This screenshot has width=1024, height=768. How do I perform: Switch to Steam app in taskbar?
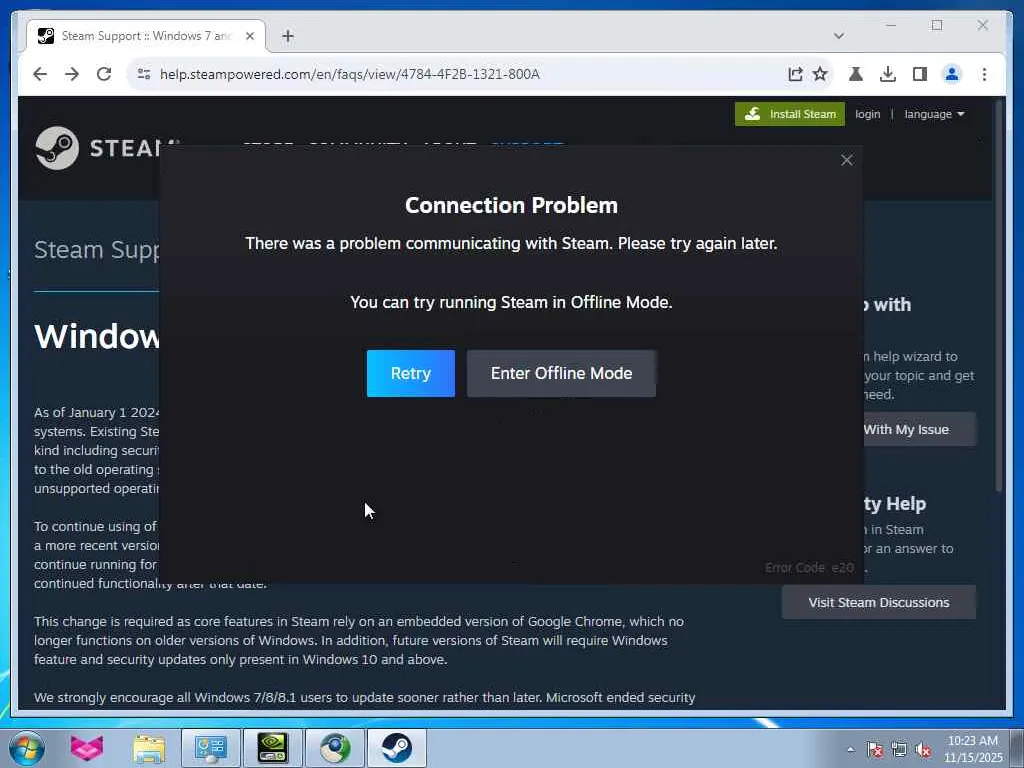point(396,748)
